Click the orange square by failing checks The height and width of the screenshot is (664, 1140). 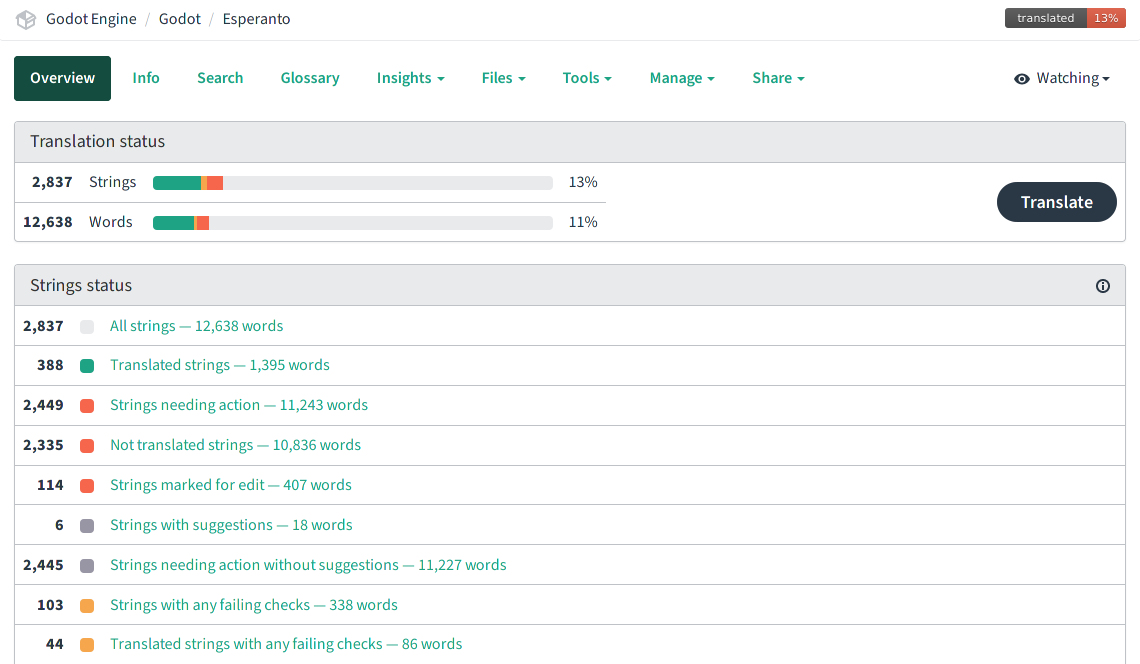[87, 606]
